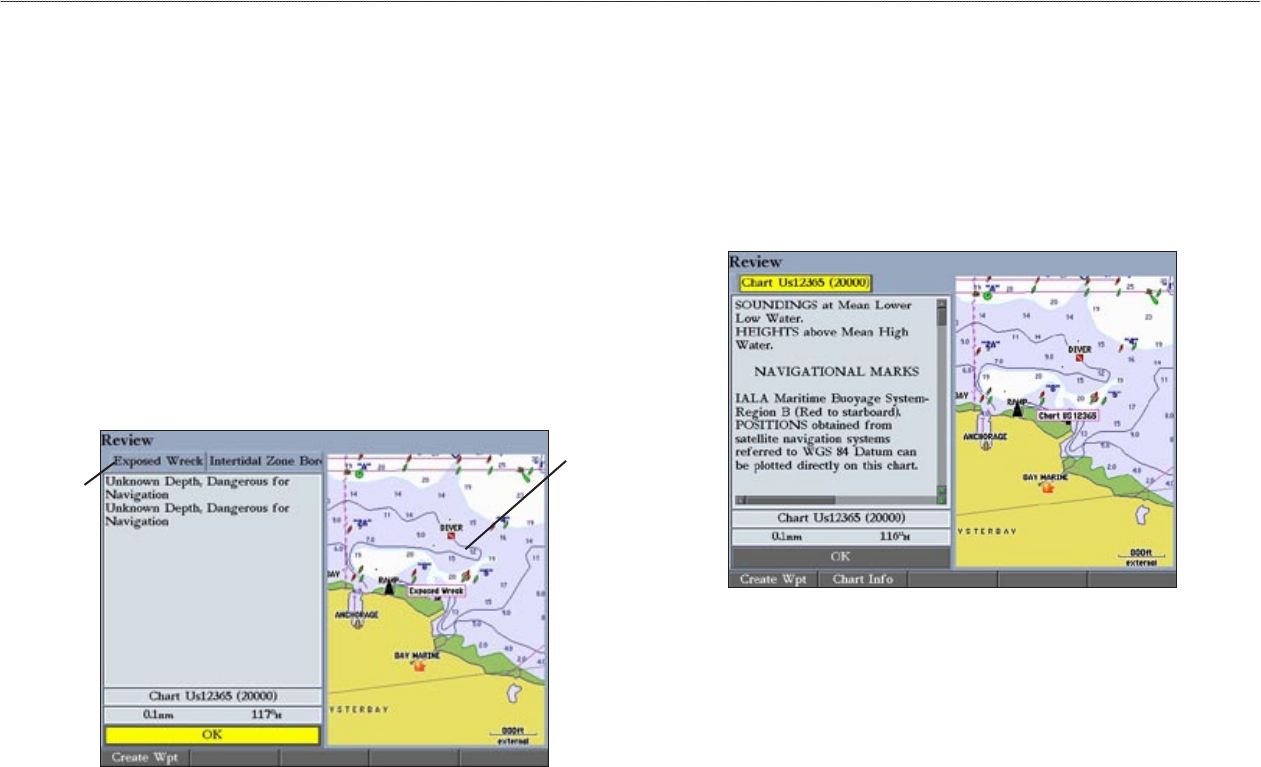Click the gray OK button on chart notes screen
Viewport: 1261px width, 767px height.
[x=841, y=557]
